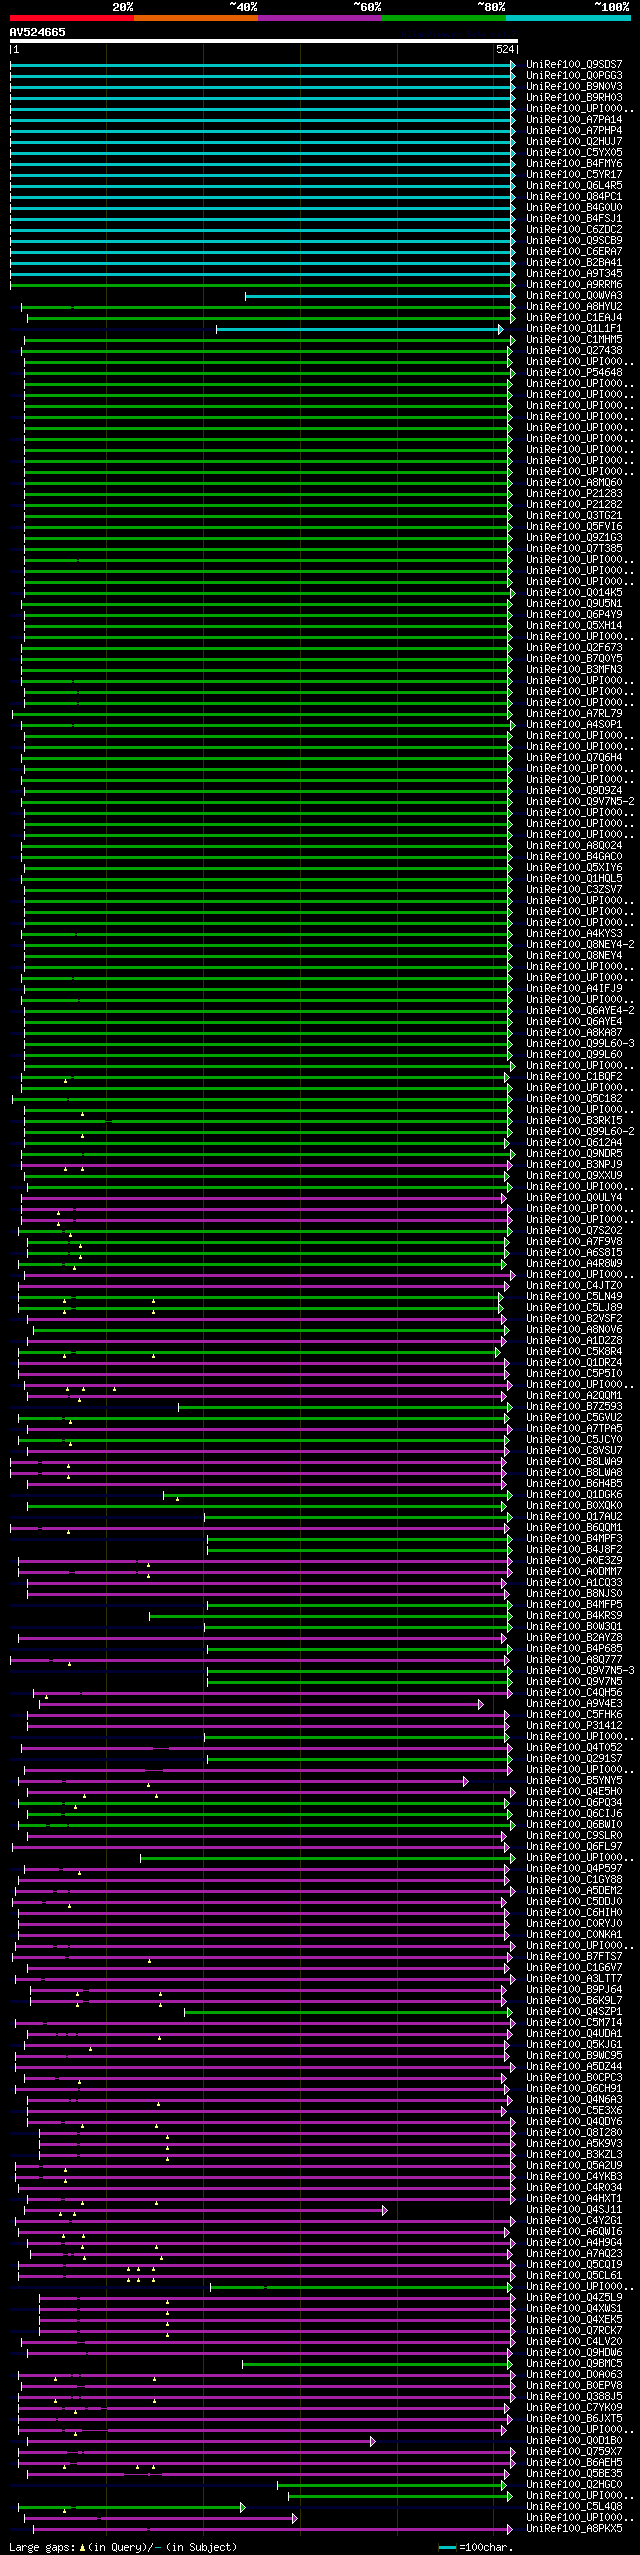Image resolution: width=640 pixels, height=2555 pixels.
Task: Click the query end position 524
Action: [505, 50]
